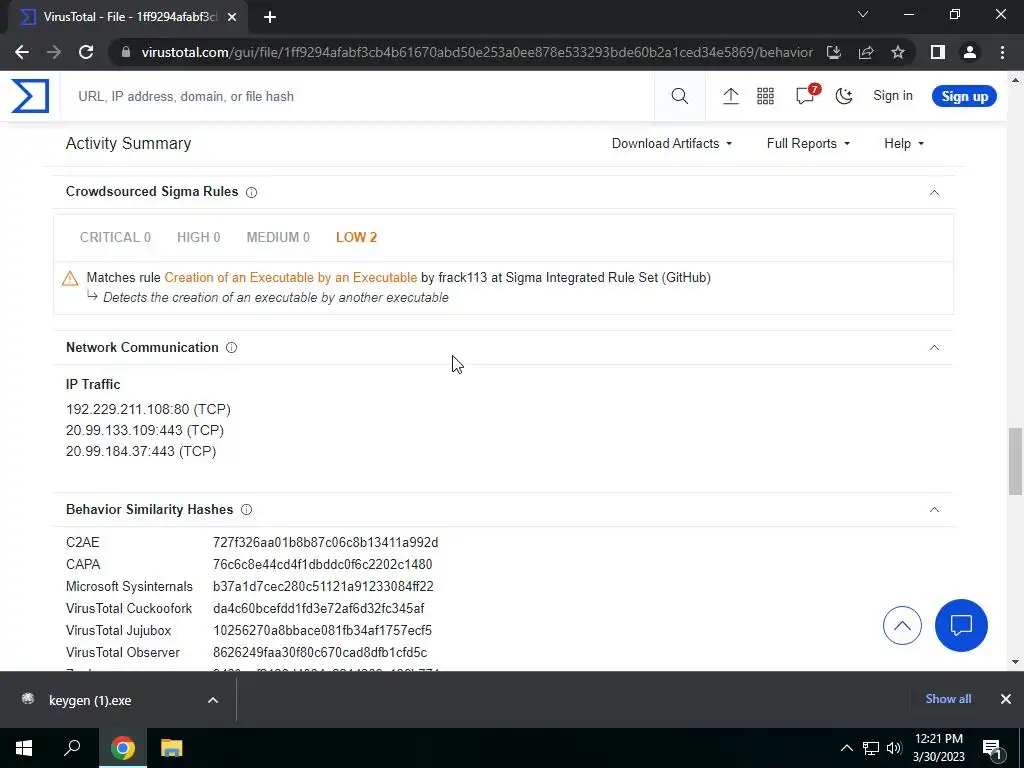Open the apps grid icon

[x=765, y=96]
